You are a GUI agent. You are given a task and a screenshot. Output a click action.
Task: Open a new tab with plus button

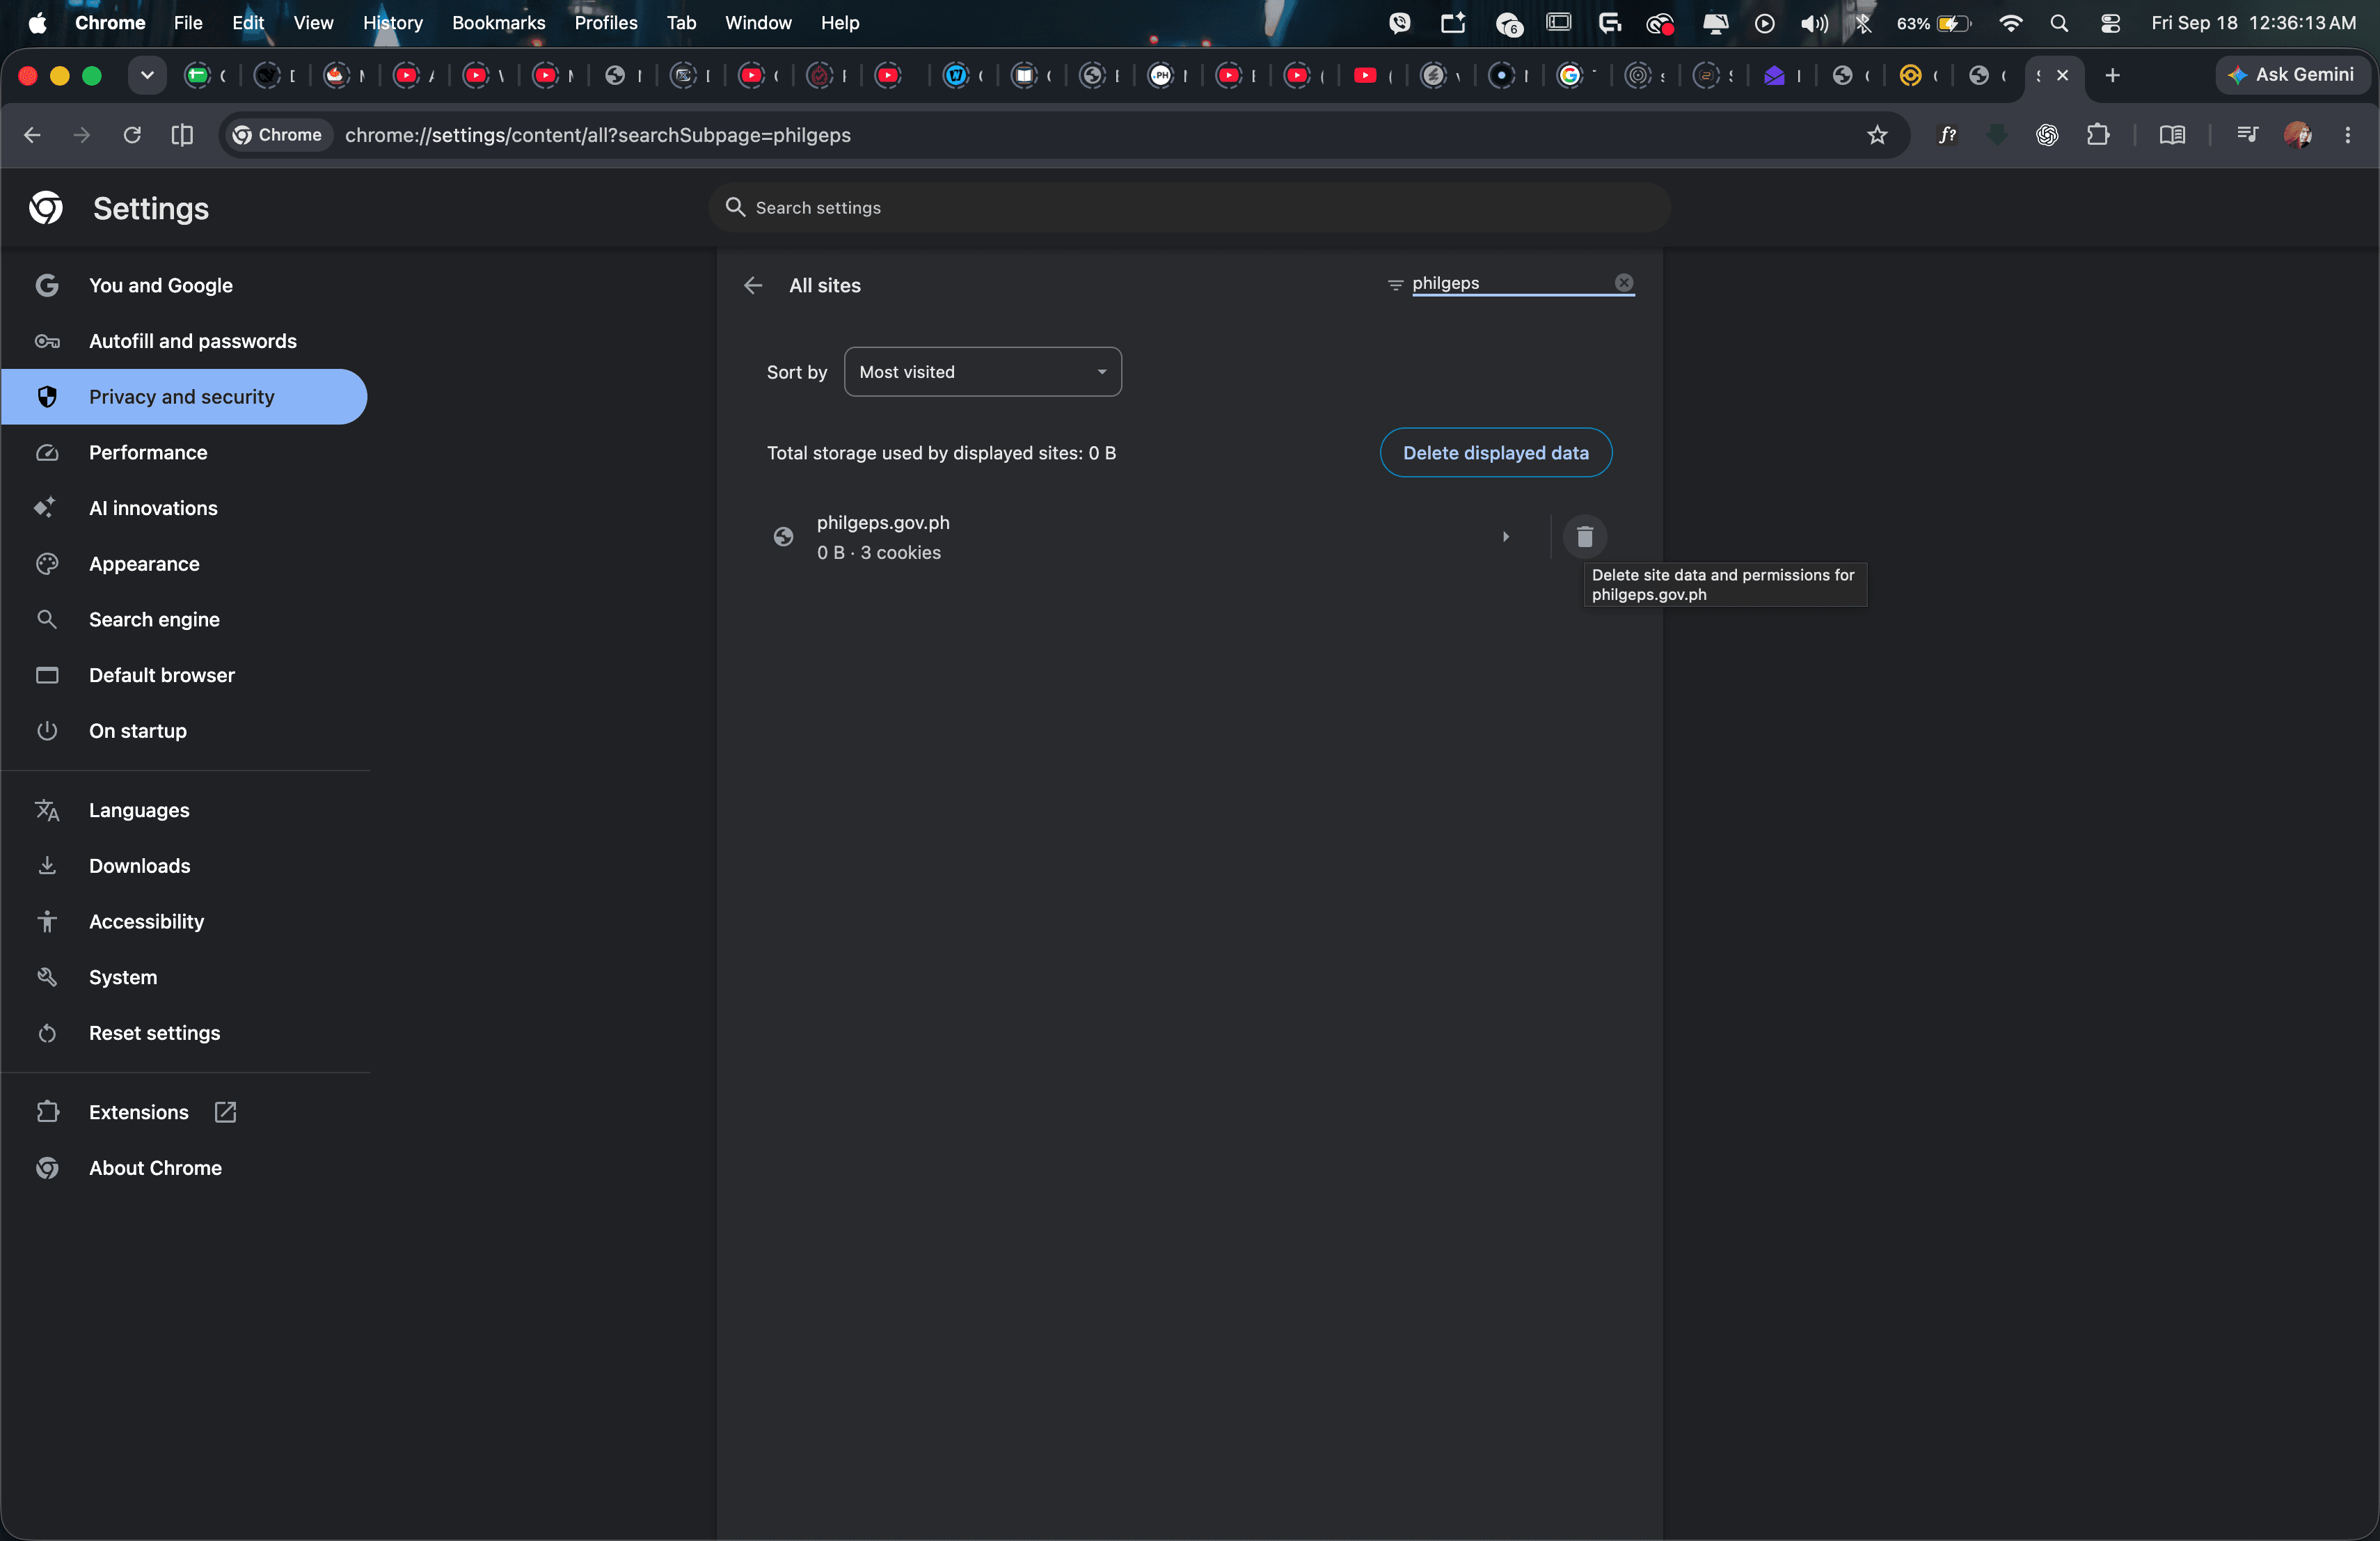point(2112,75)
